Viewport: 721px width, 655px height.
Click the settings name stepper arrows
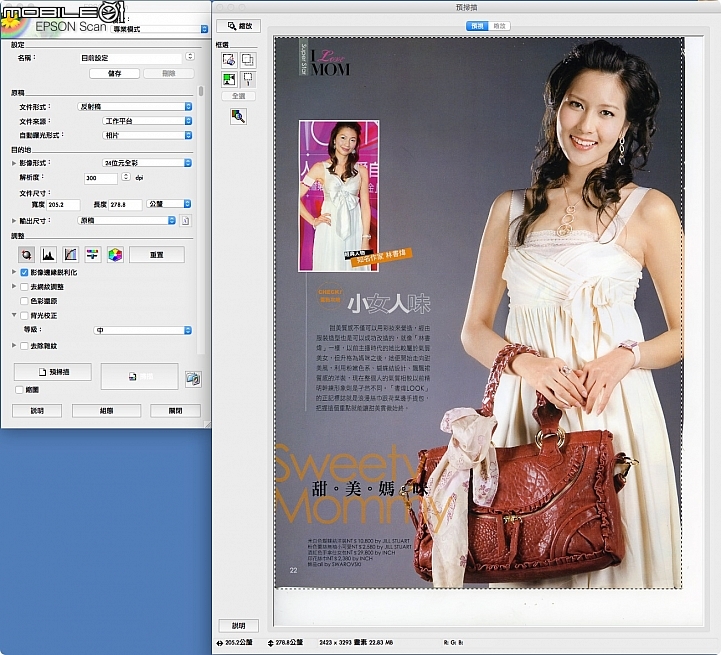190,57
